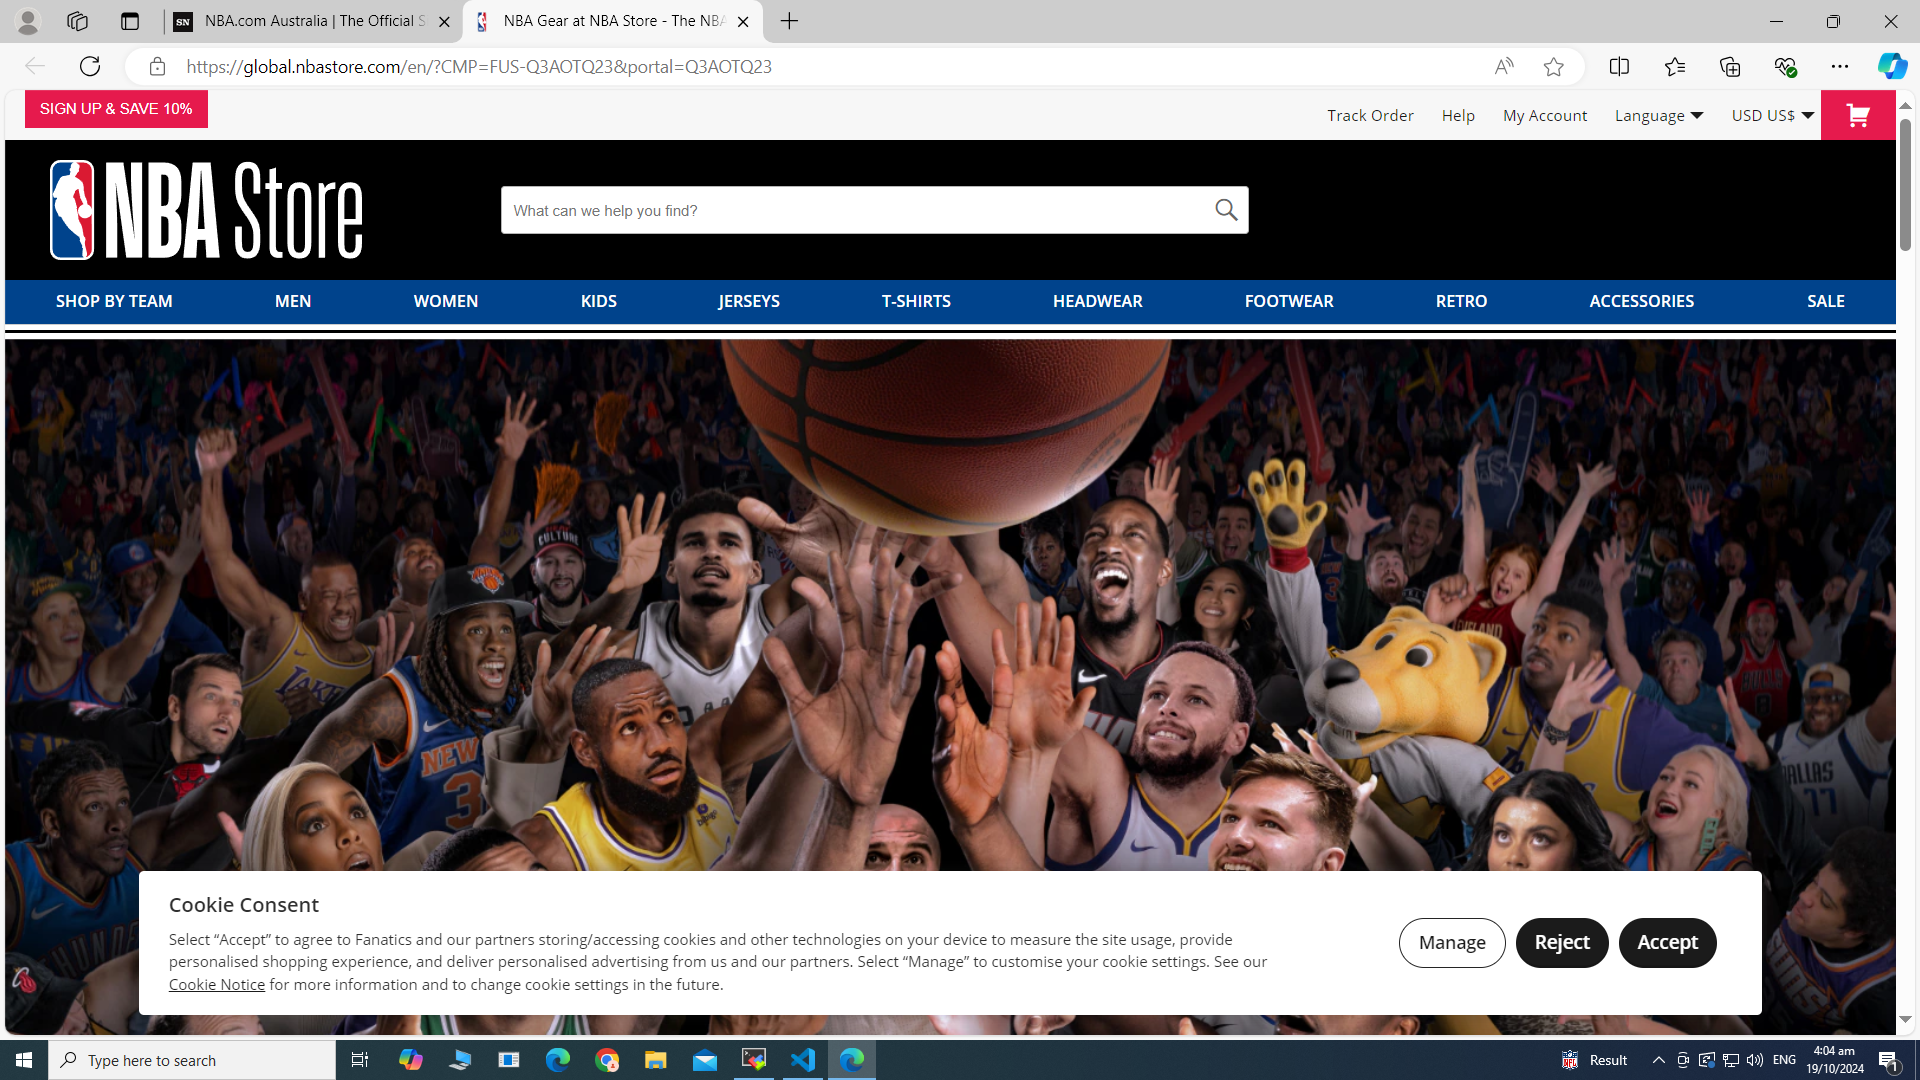
Task: Click SIGN UP & SAVE 10% button
Action: 116,109
